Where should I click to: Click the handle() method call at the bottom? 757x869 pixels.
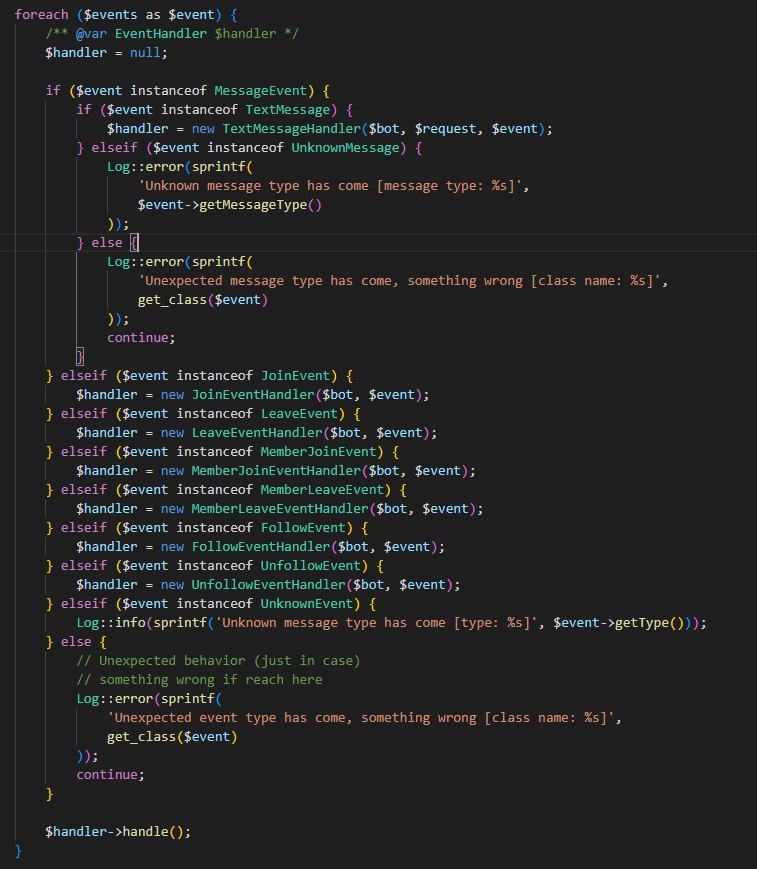pyautogui.click(x=156, y=831)
